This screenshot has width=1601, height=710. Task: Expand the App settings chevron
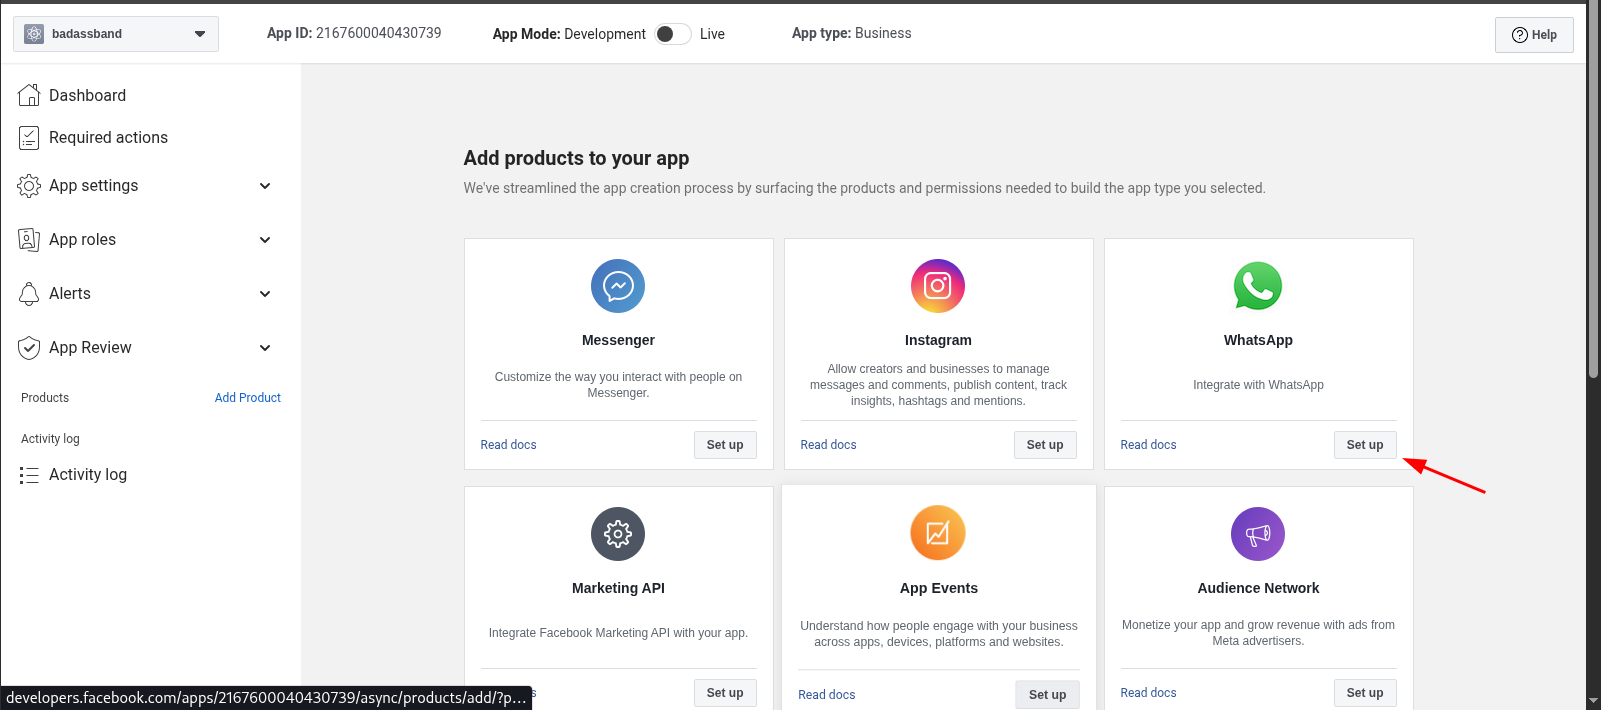pyautogui.click(x=265, y=186)
